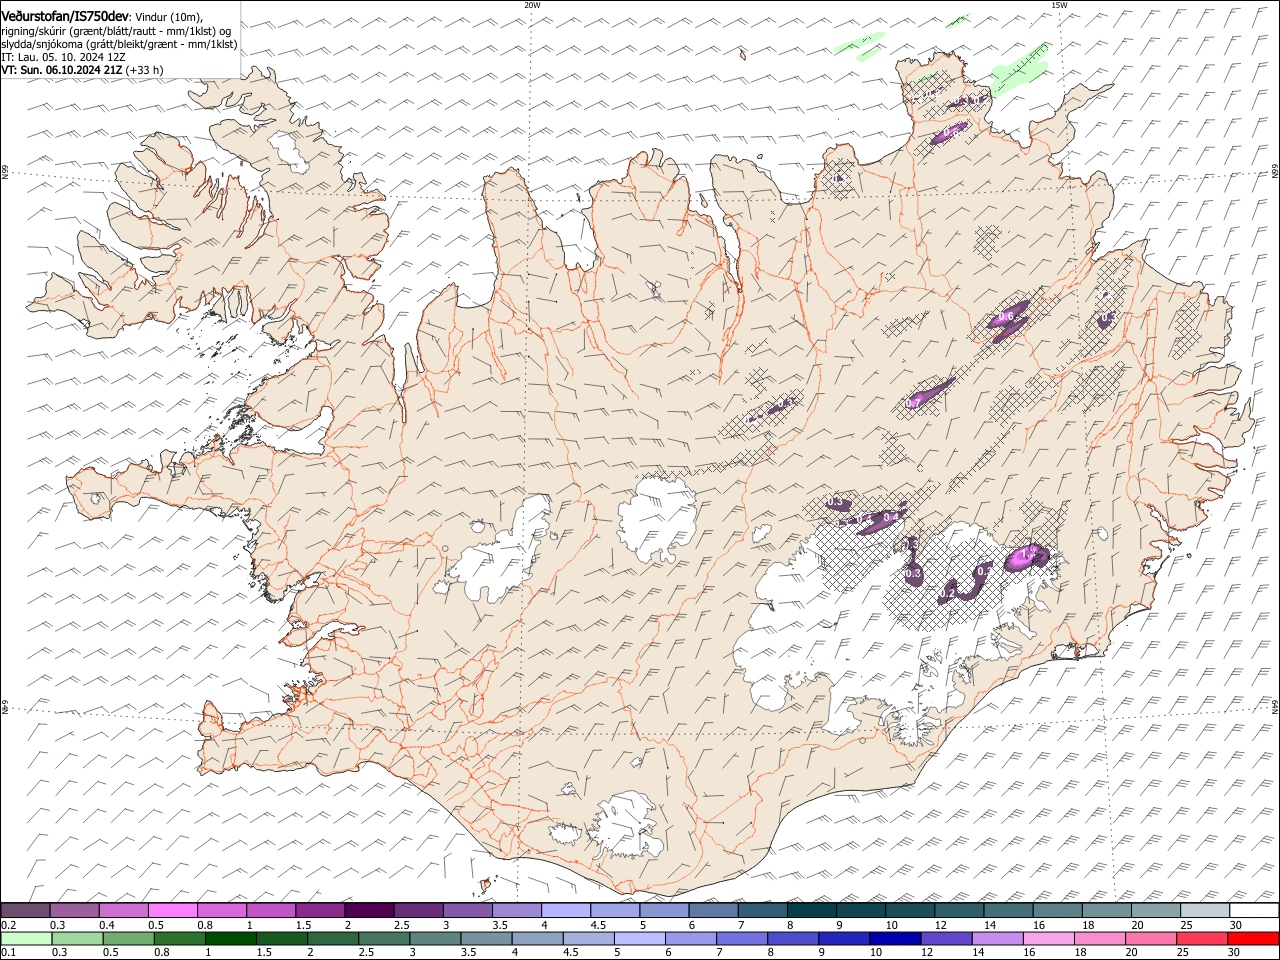Click the 'IT: Lau. 05. 10. 2024 12Z' line

63,57
